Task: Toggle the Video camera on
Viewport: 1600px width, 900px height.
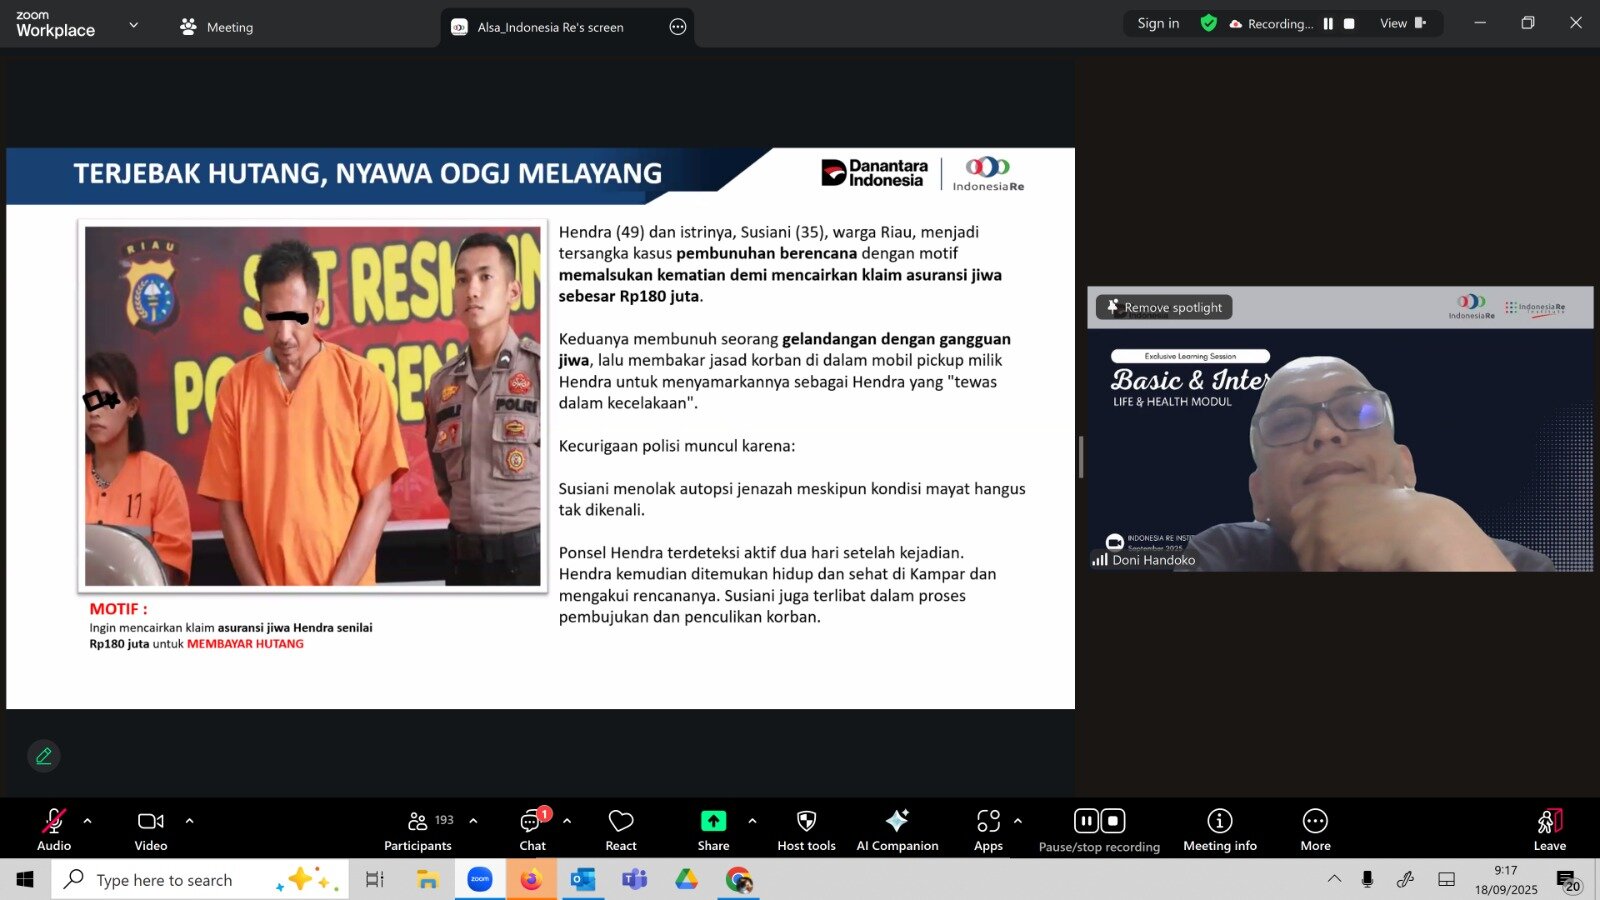Action: tap(151, 830)
